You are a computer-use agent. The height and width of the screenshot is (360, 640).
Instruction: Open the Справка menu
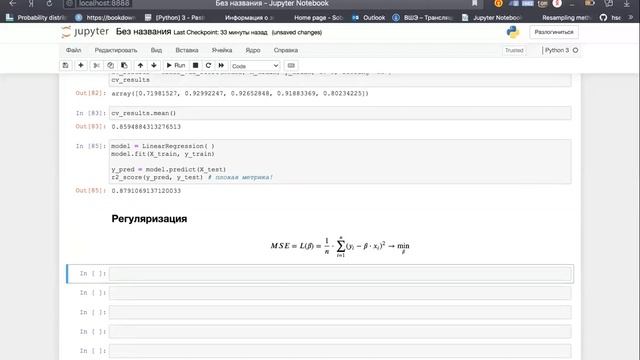pos(286,50)
